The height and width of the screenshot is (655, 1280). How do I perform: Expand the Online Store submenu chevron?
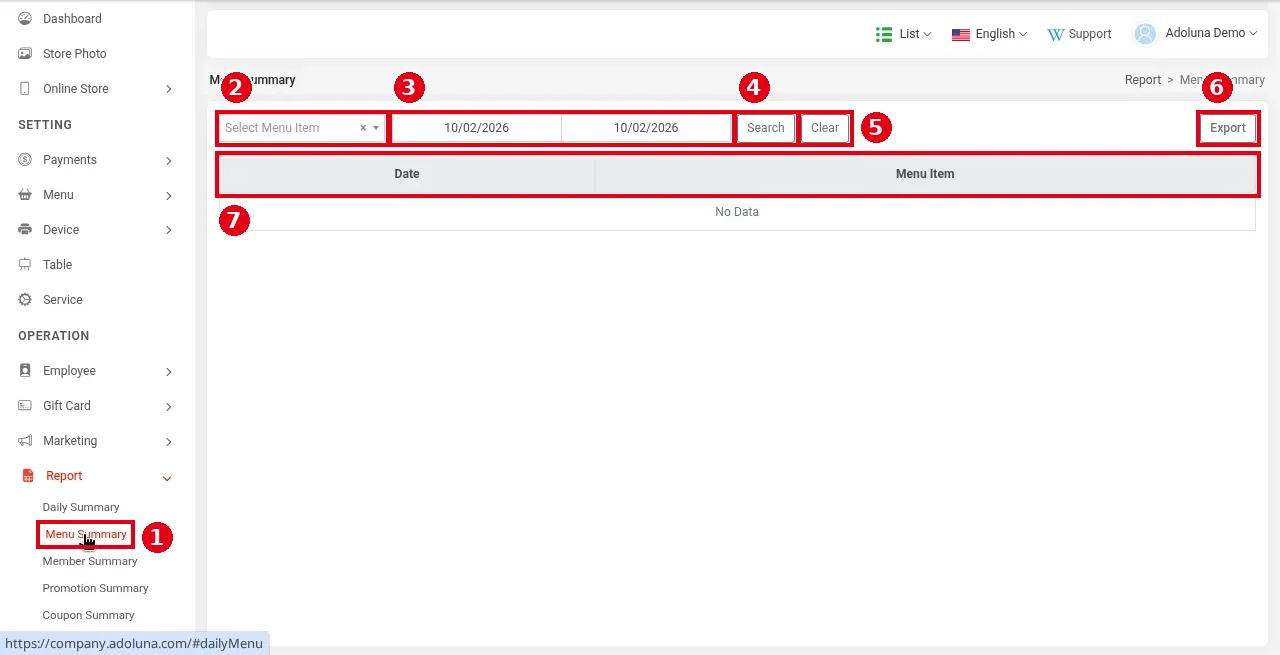click(x=168, y=89)
